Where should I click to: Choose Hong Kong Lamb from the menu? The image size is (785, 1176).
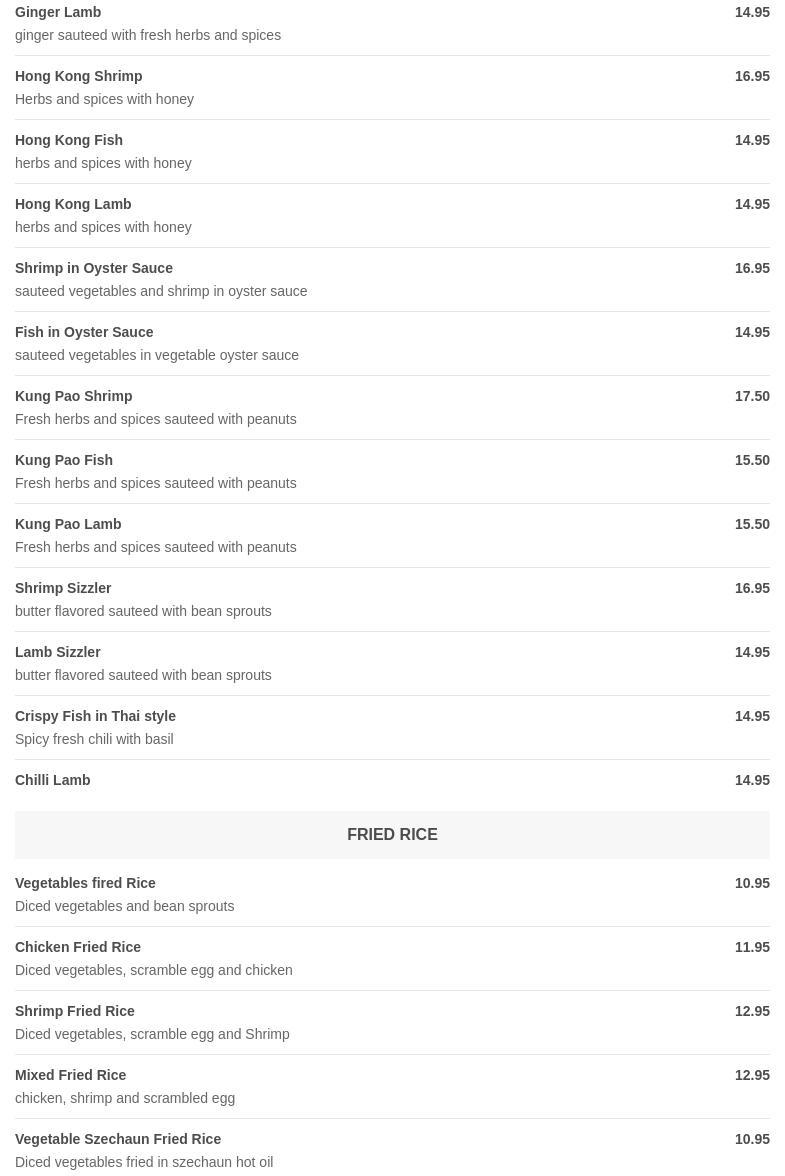click(x=73, y=204)
